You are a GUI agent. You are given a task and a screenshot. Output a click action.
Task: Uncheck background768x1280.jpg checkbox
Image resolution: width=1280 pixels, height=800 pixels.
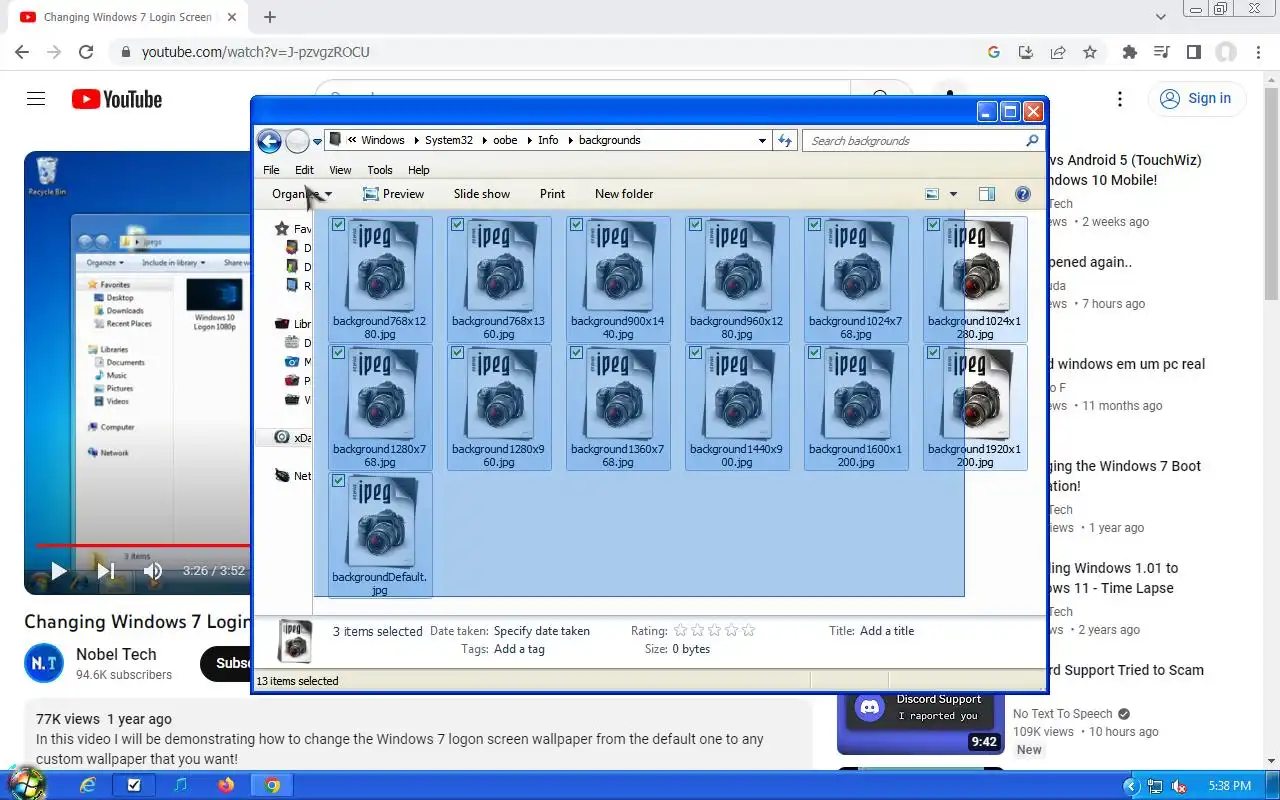(x=338, y=225)
